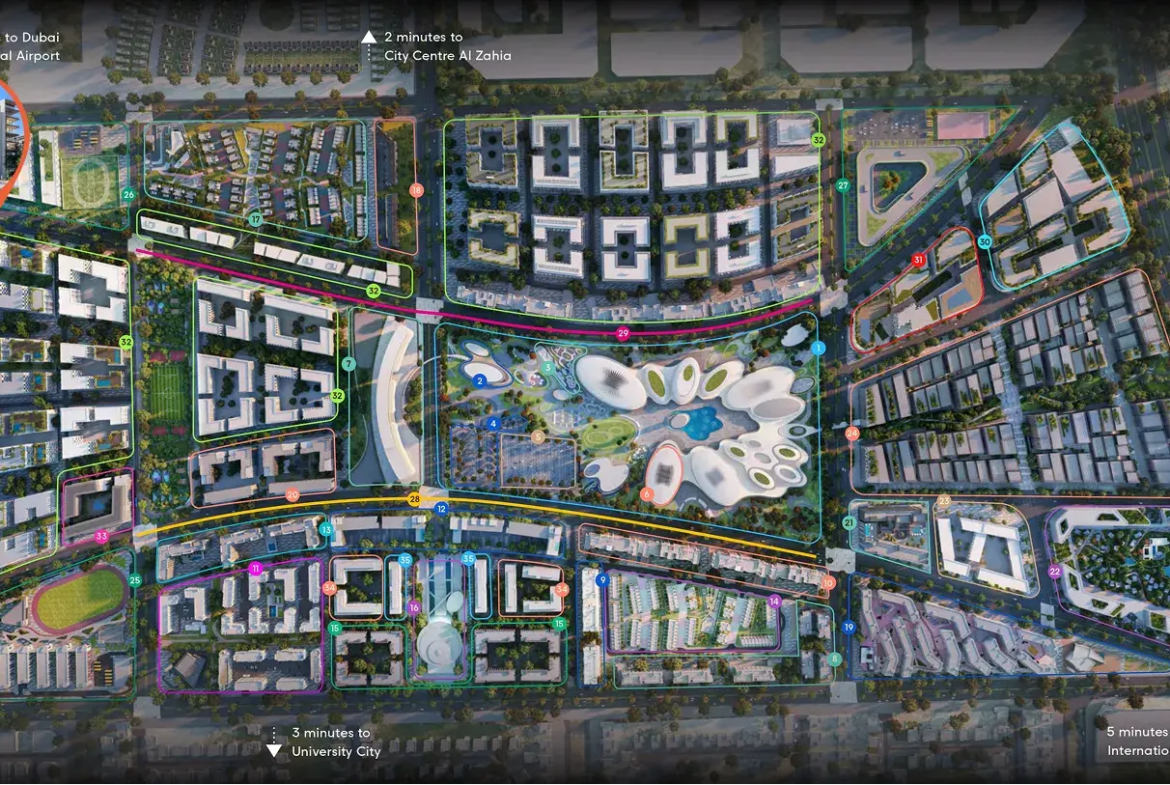1170x785 pixels.
Task: Select the magenta marker number 11
Action: coord(255,568)
